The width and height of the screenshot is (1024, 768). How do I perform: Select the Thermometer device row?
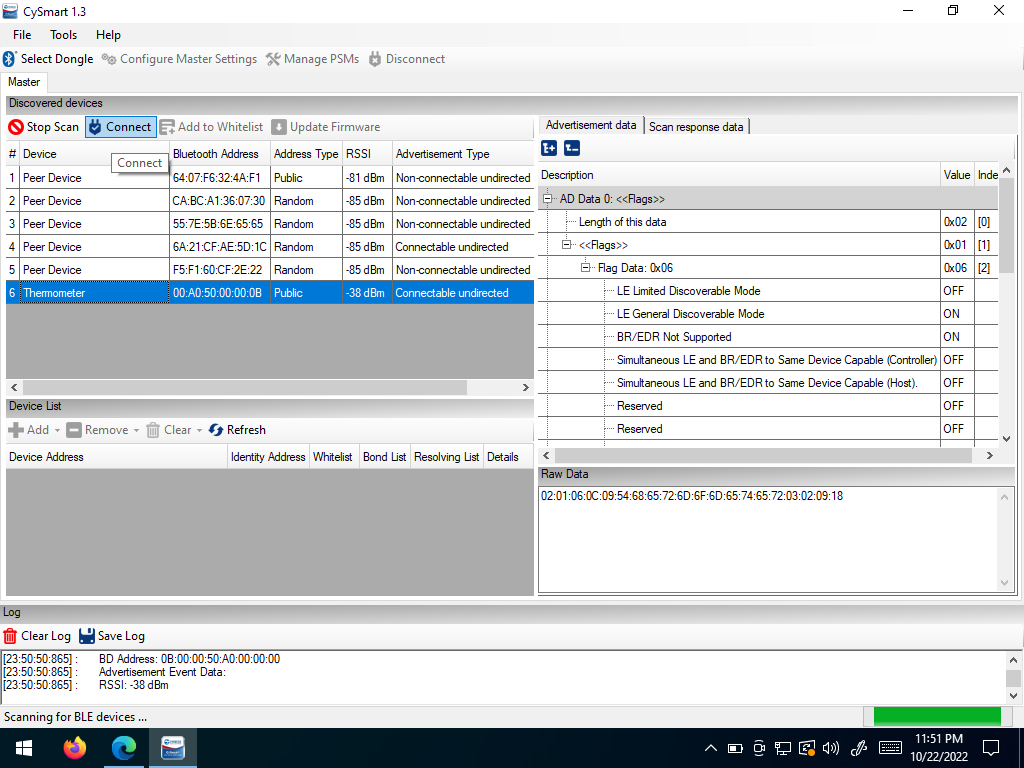coord(270,293)
